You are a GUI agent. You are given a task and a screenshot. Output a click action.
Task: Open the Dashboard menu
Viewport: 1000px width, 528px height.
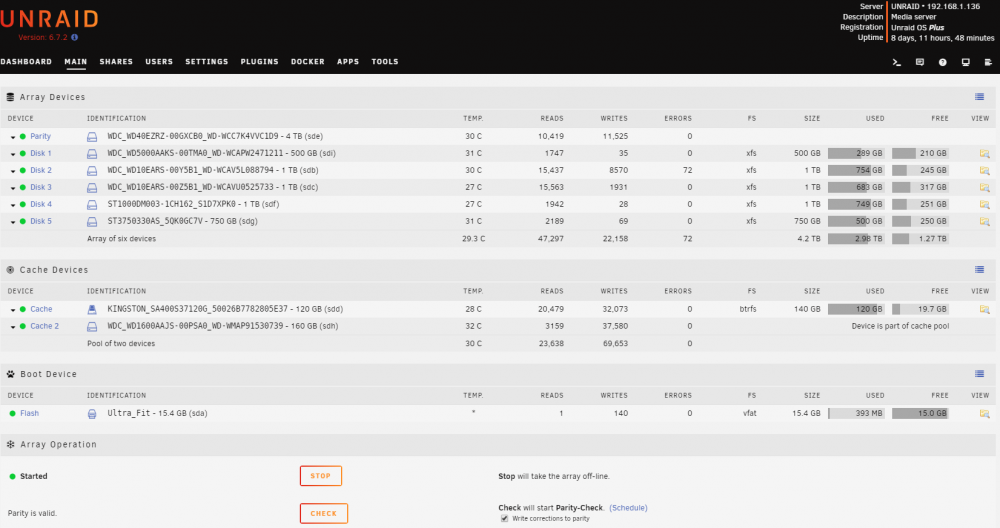point(26,62)
